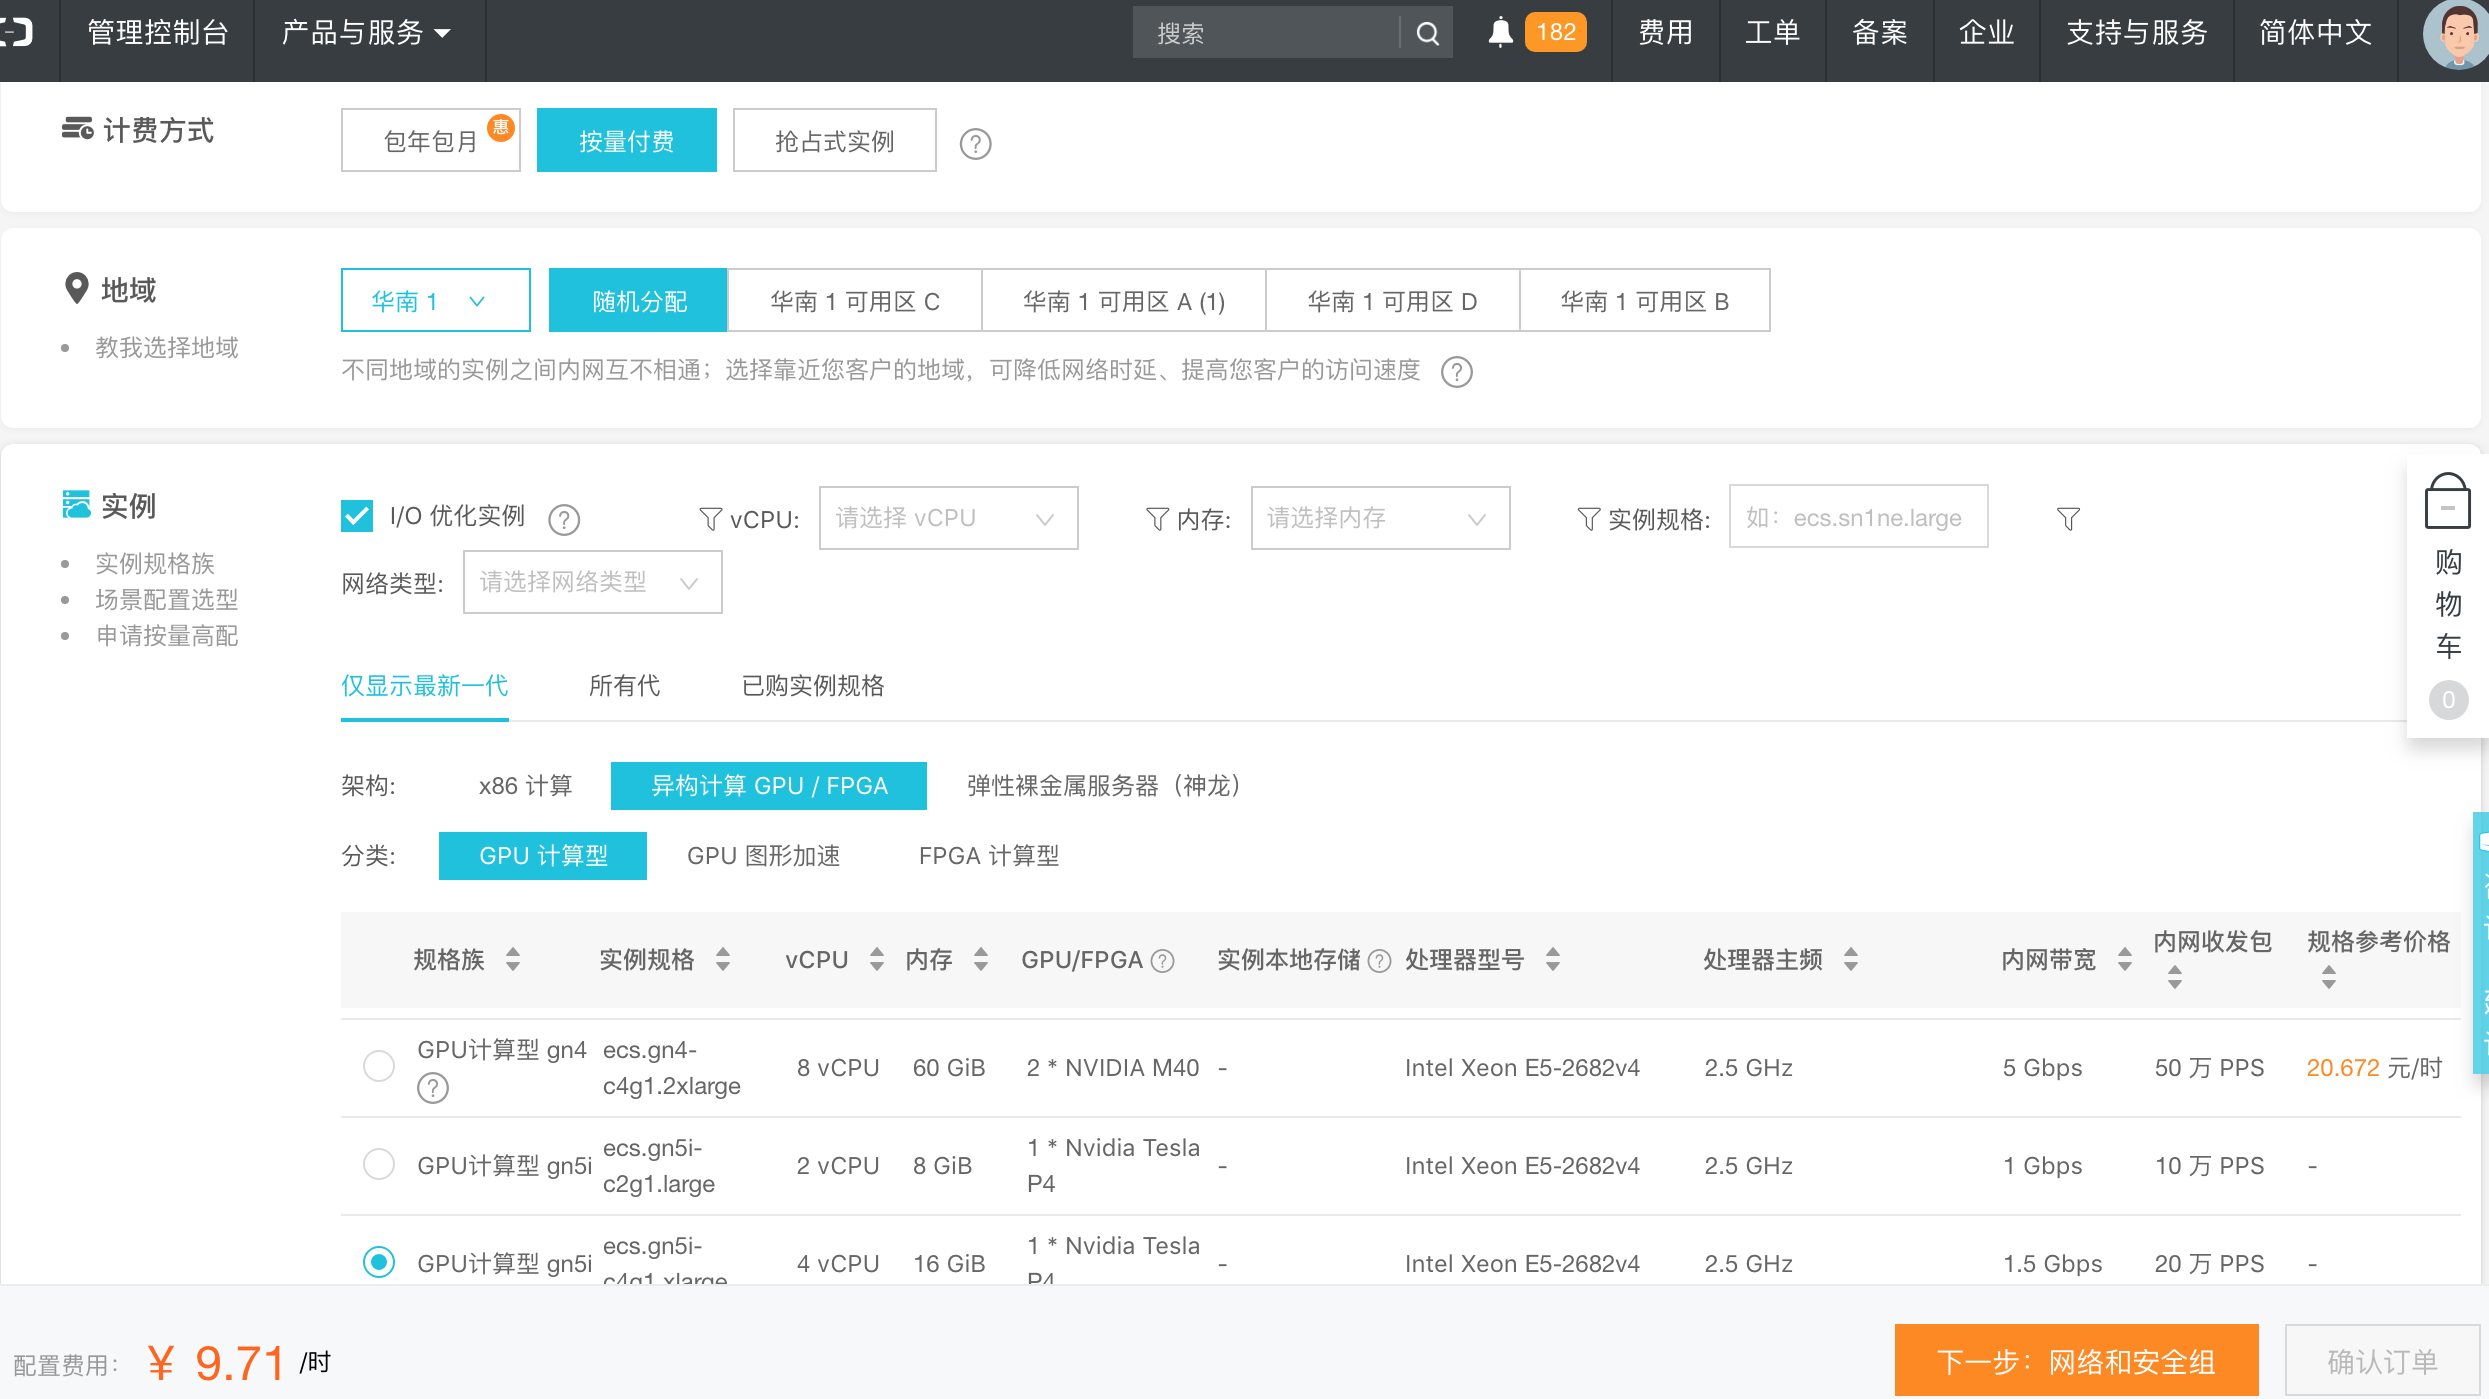Choose 包年包月 billing method
The image size is (2489, 1399).
pyautogui.click(x=431, y=140)
